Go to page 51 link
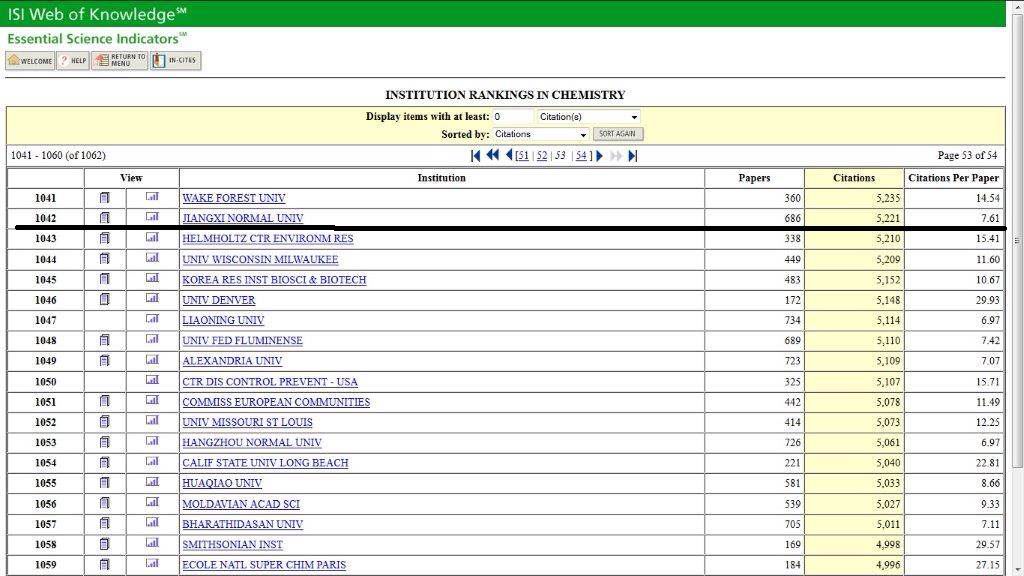This screenshot has height=576, width=1024. click(x=523, y=156)
